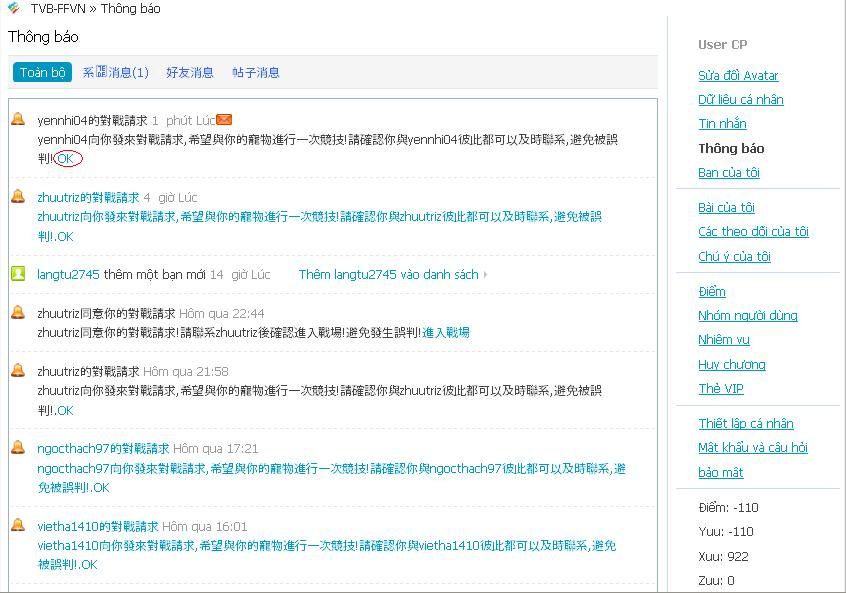Click bell icon beside ngocthach97 notification
The image size is (846, 593).
coord(18,447)
